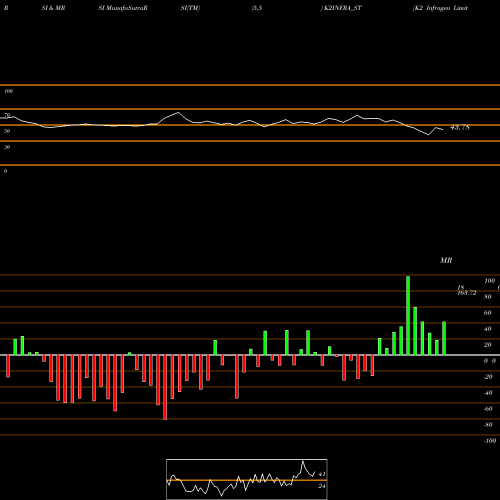Click the lowest red MR bar
This screenshot has width=500, height=500.
165,387
